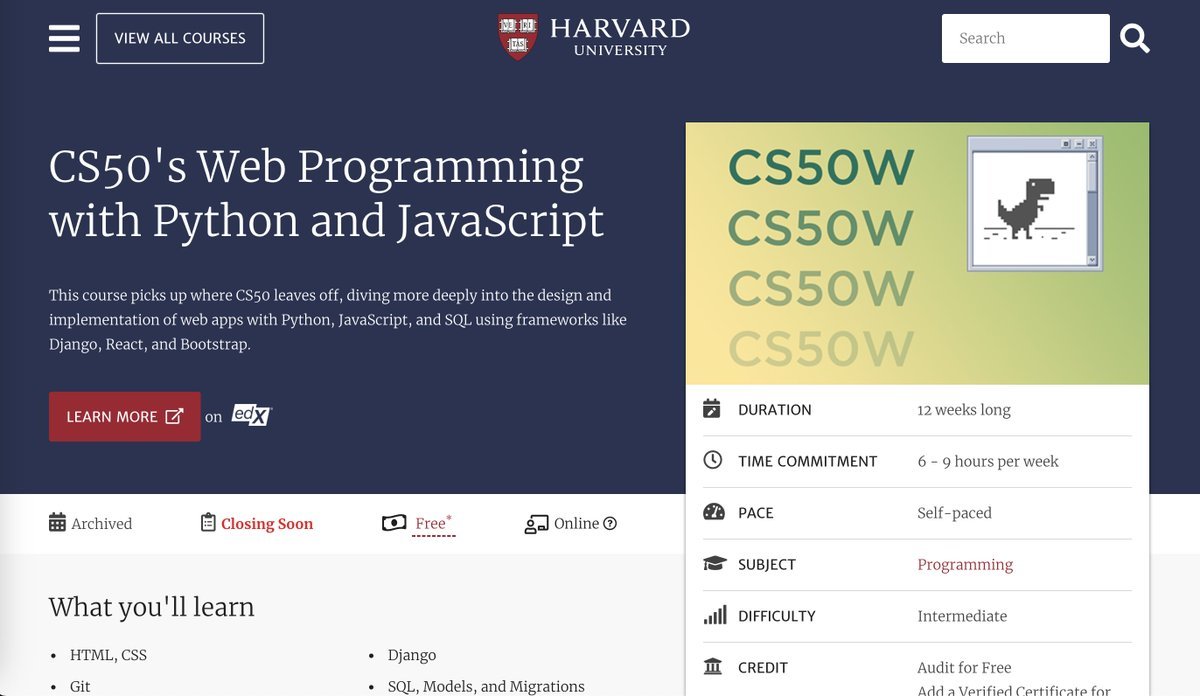
Task: Click the Learn More button
Action: [x=125, y=416]
